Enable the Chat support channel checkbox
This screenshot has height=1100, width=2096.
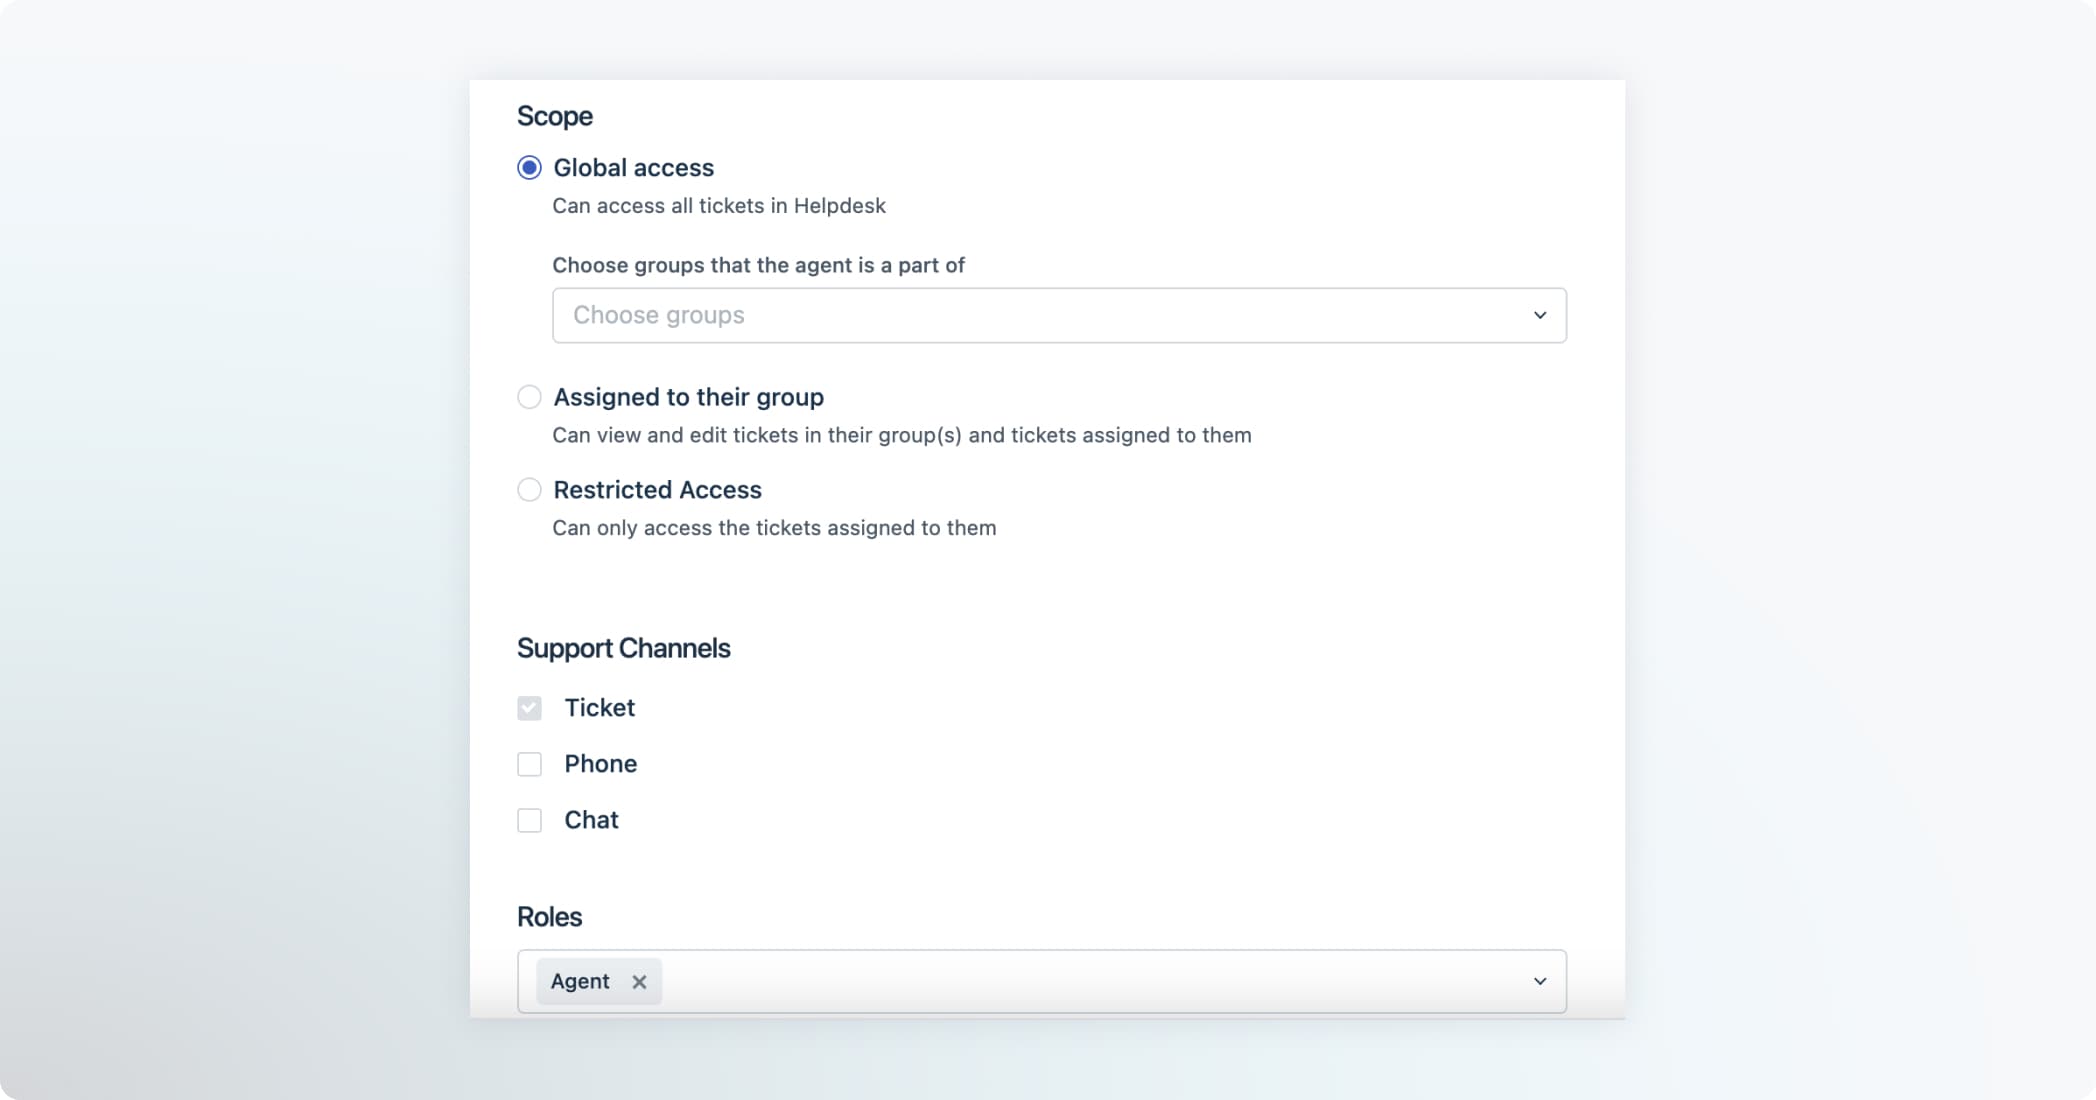[x=529, y=820]
